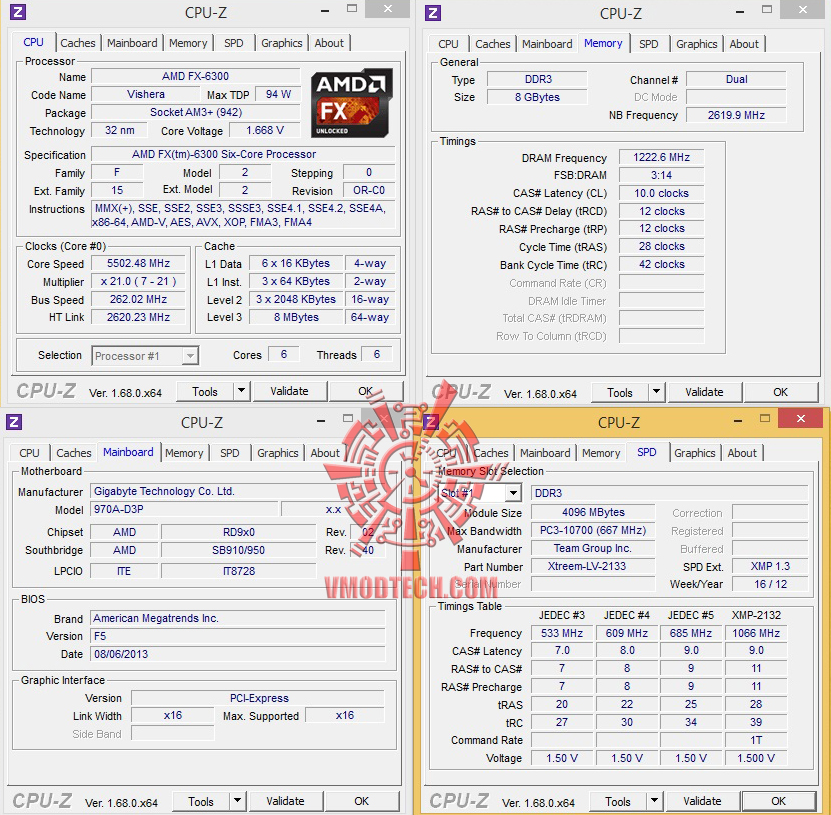Click the AMD FX Unlocked logo image

click(352, 103)
